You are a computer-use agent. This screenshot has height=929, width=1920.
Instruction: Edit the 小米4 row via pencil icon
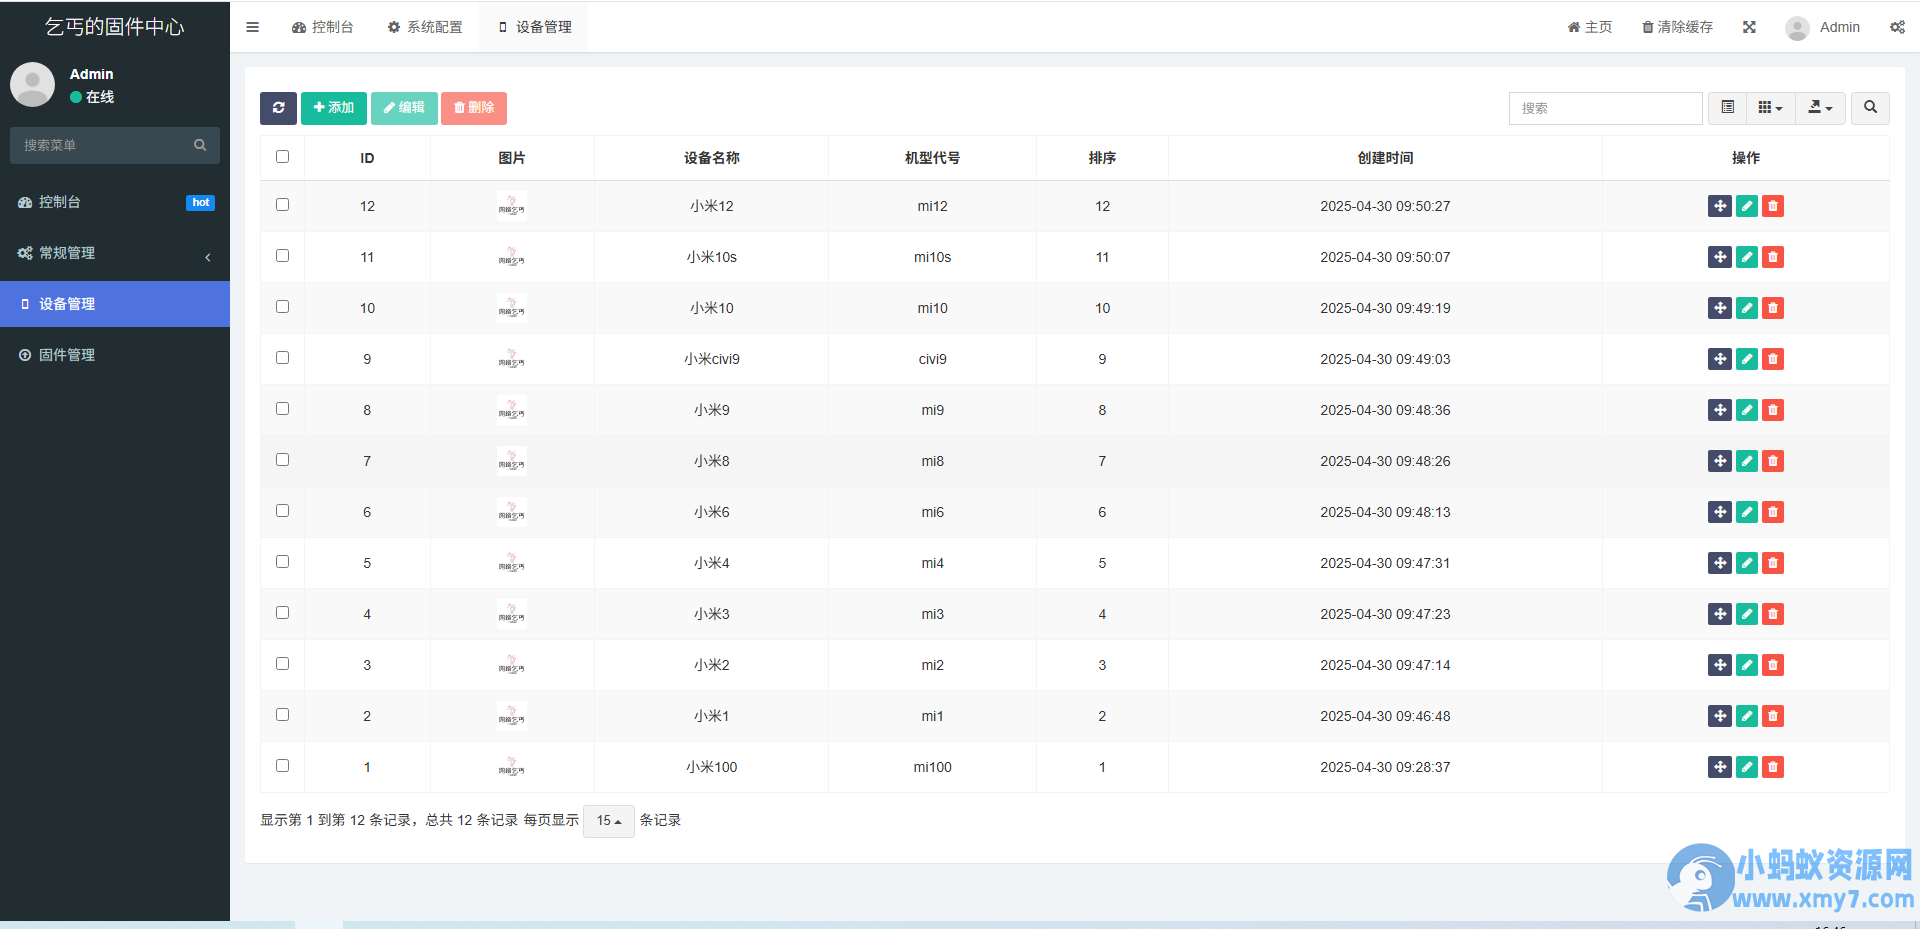[1746, 563]
